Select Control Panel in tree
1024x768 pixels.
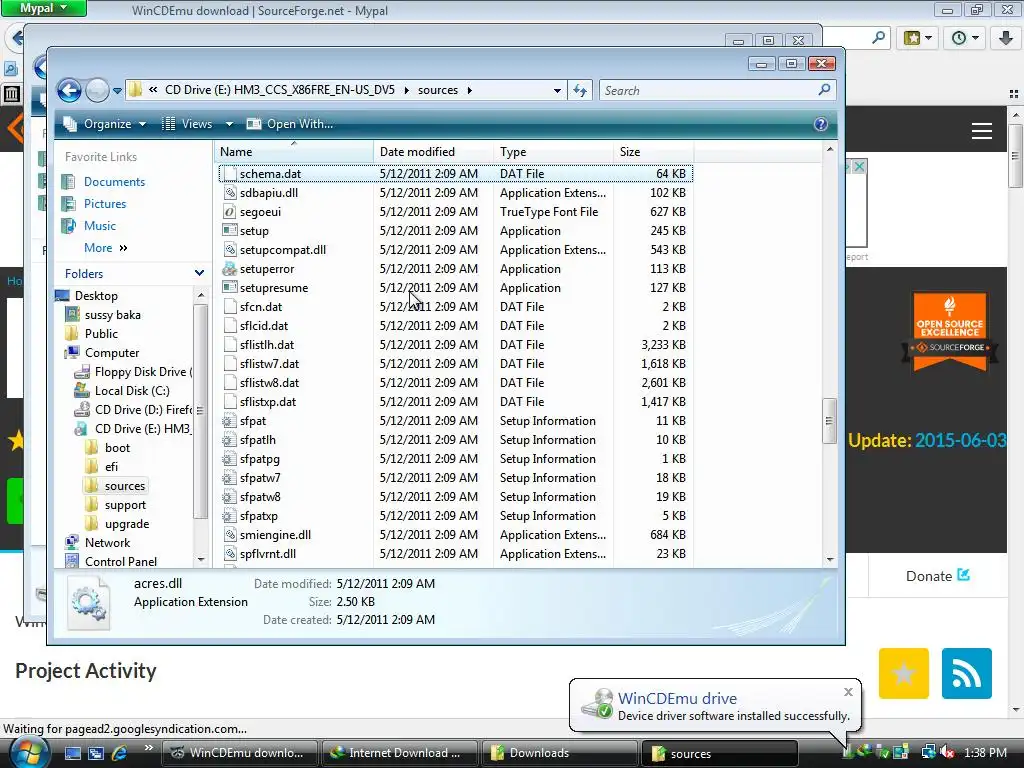click(x=121, y=562)
